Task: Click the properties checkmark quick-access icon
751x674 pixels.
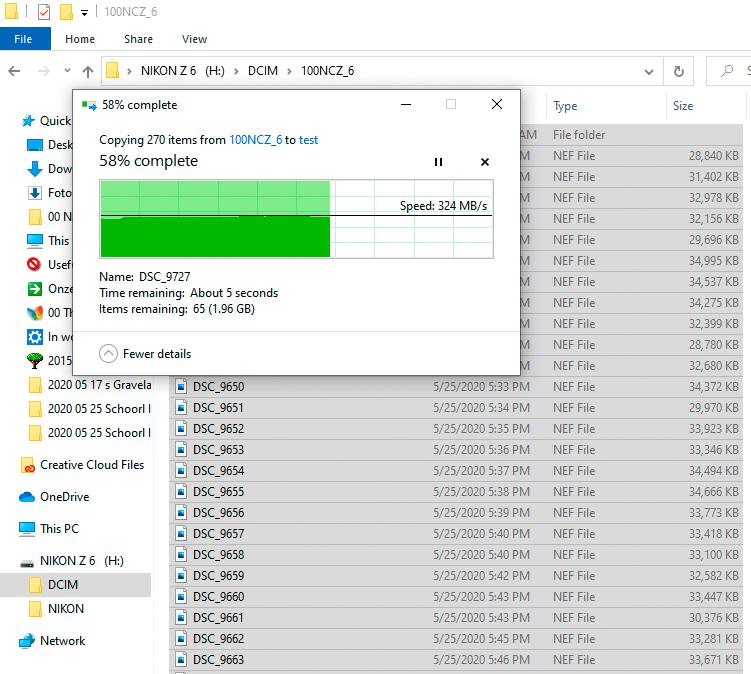Action: (x=44, y=11)
